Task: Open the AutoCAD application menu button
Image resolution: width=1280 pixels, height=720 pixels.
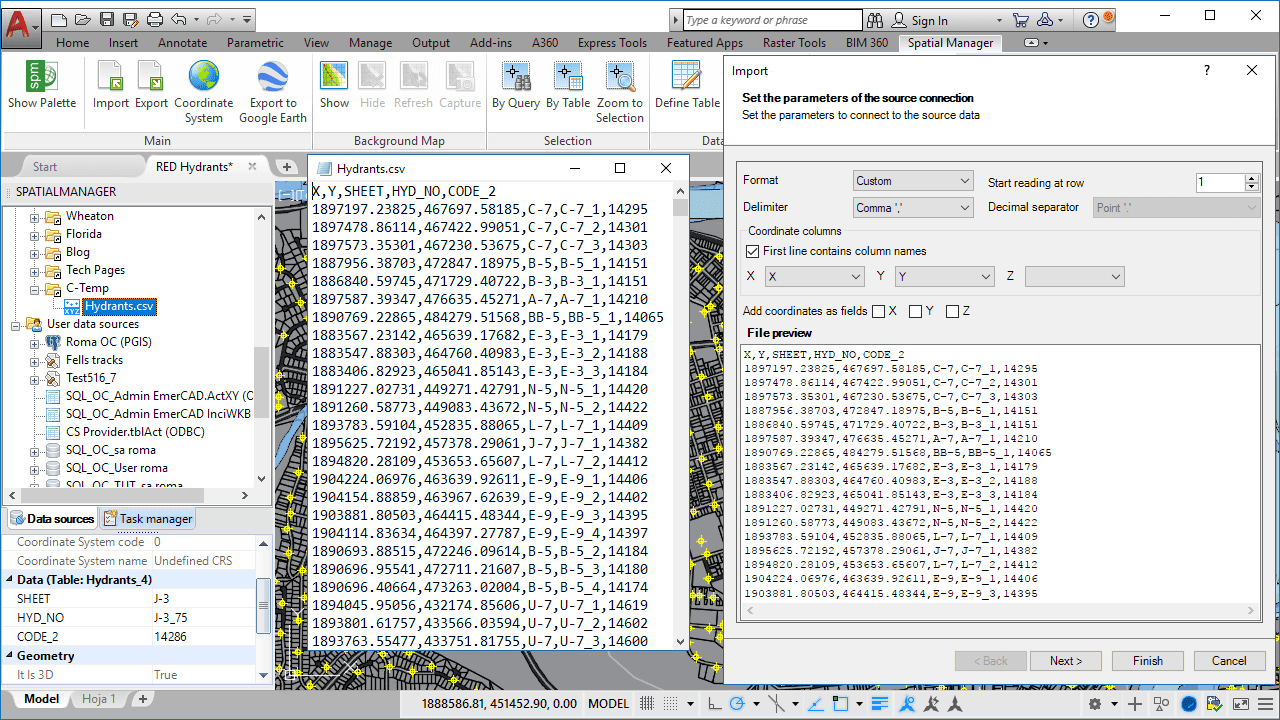Action: click(x=20, y=26)
